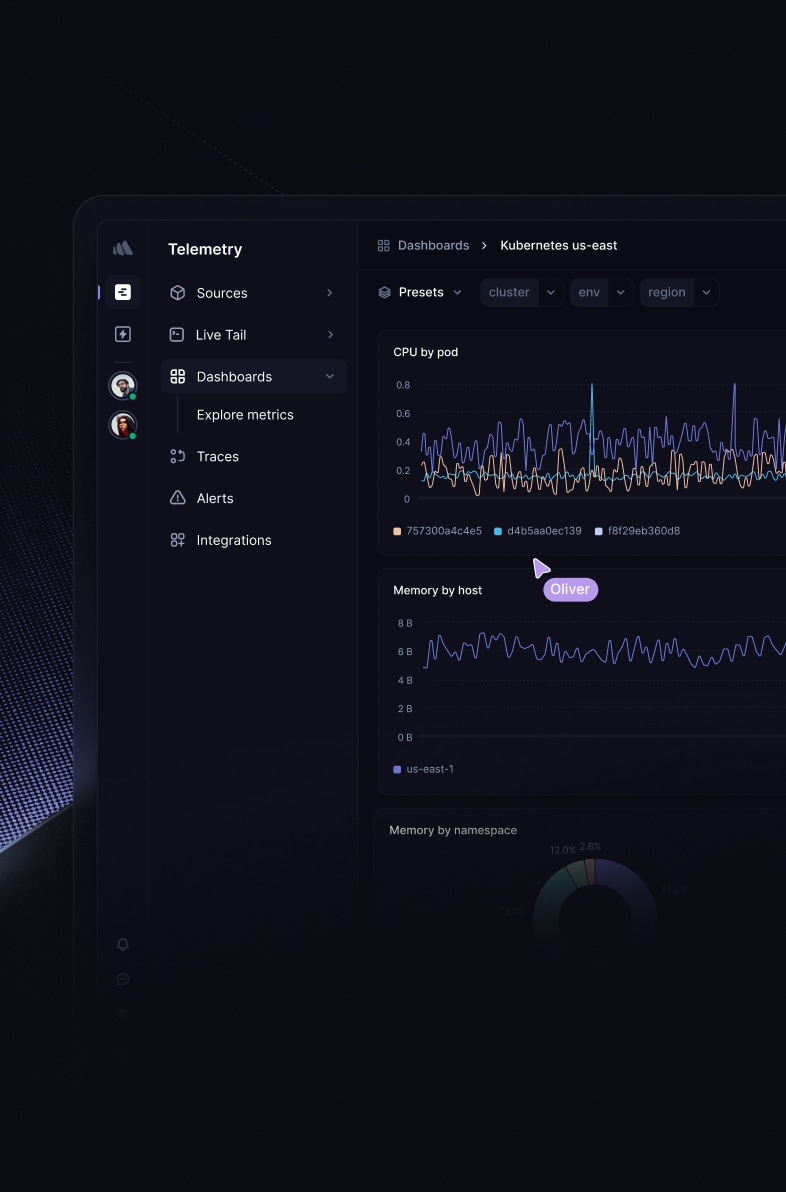This screenshot has width=786, height=1192.
Task: Open Explore metrics submenu item
Action: coord(245,414)
